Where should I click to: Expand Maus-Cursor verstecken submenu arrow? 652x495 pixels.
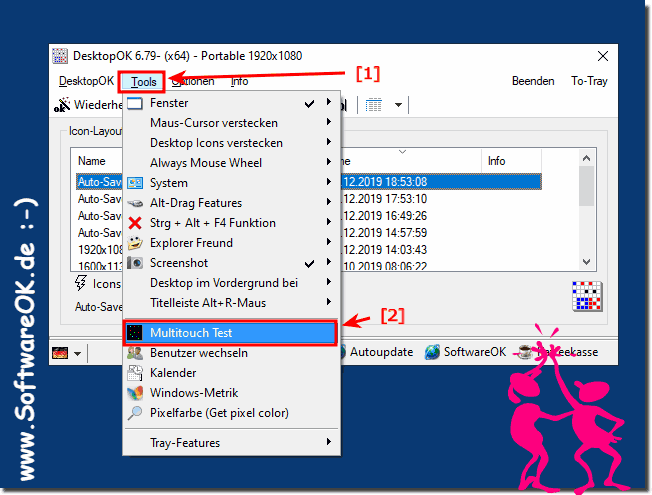(x=329, y=121)
